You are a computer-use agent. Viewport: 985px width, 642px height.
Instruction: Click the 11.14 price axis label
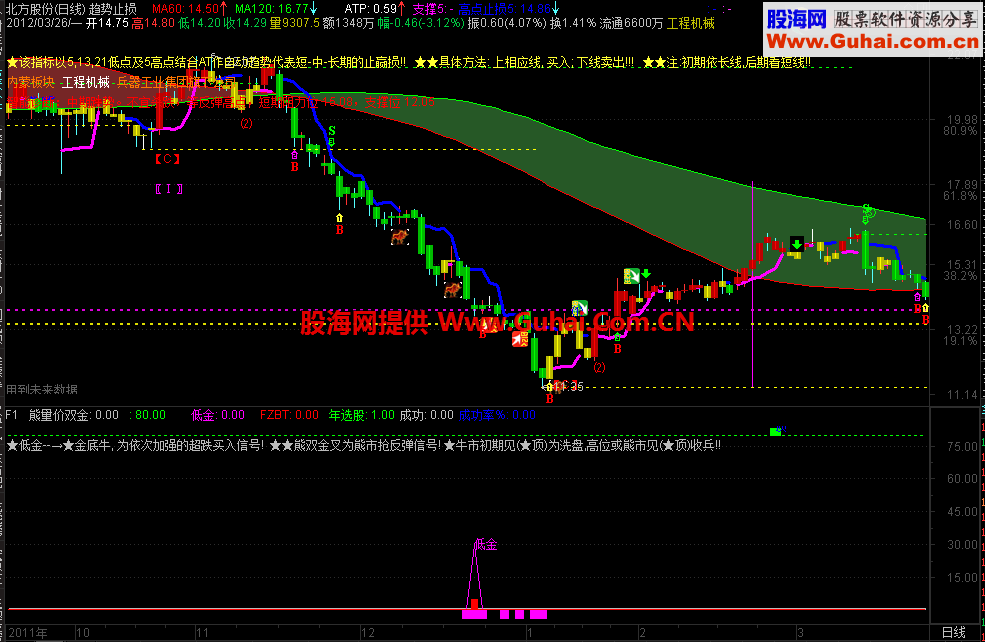(962, 394)
